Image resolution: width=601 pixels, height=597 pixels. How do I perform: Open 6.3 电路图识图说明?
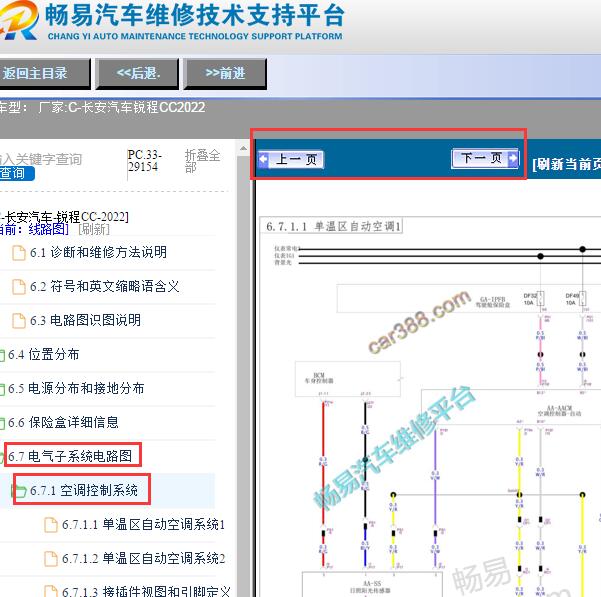click(x=85, y=320)
